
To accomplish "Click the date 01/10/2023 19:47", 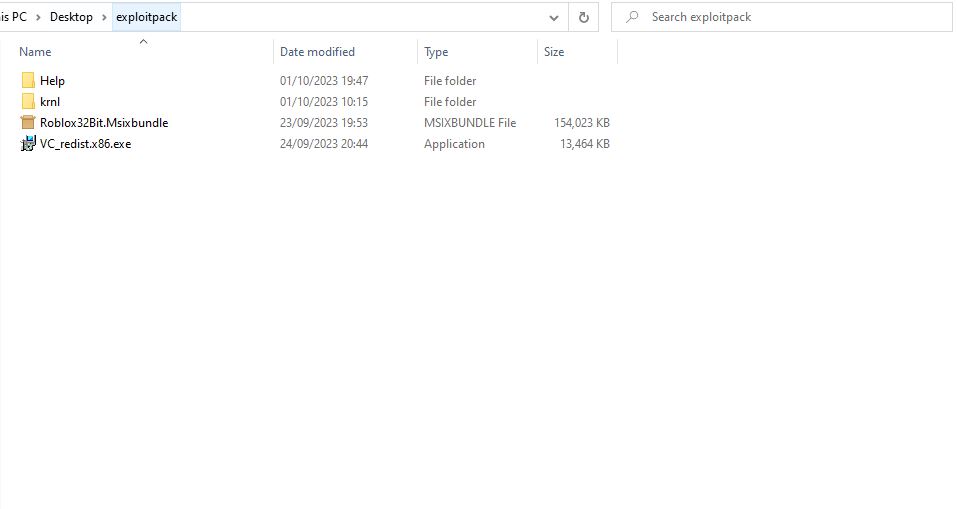I will point(324,81).
